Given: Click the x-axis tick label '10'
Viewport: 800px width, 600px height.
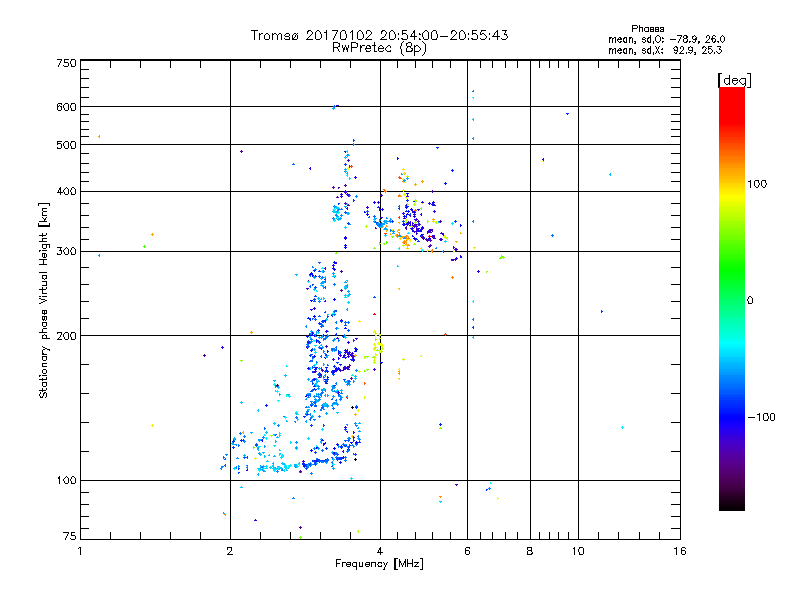Looking at the screenshot, I should click(x=578, y=551).
